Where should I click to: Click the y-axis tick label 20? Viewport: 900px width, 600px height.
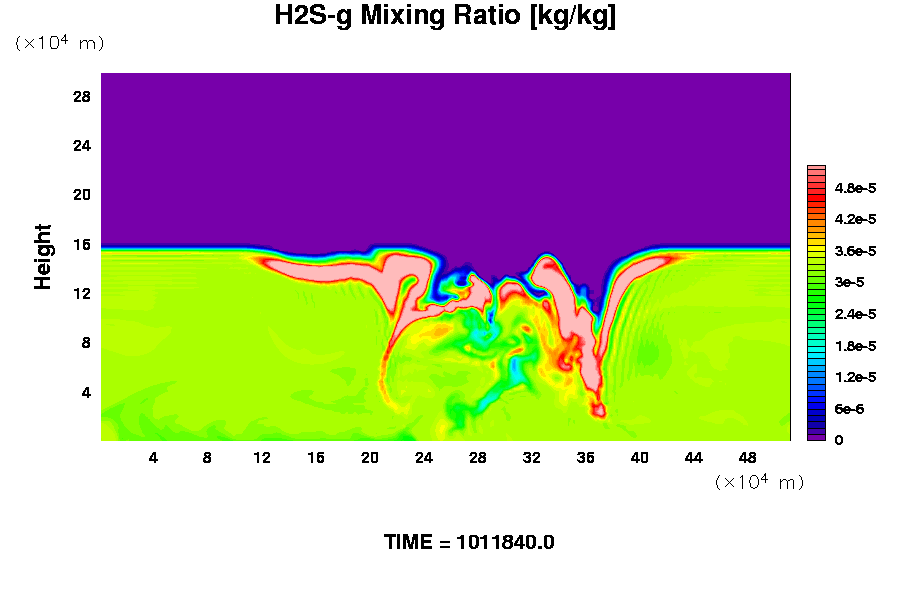pos(82,195)
